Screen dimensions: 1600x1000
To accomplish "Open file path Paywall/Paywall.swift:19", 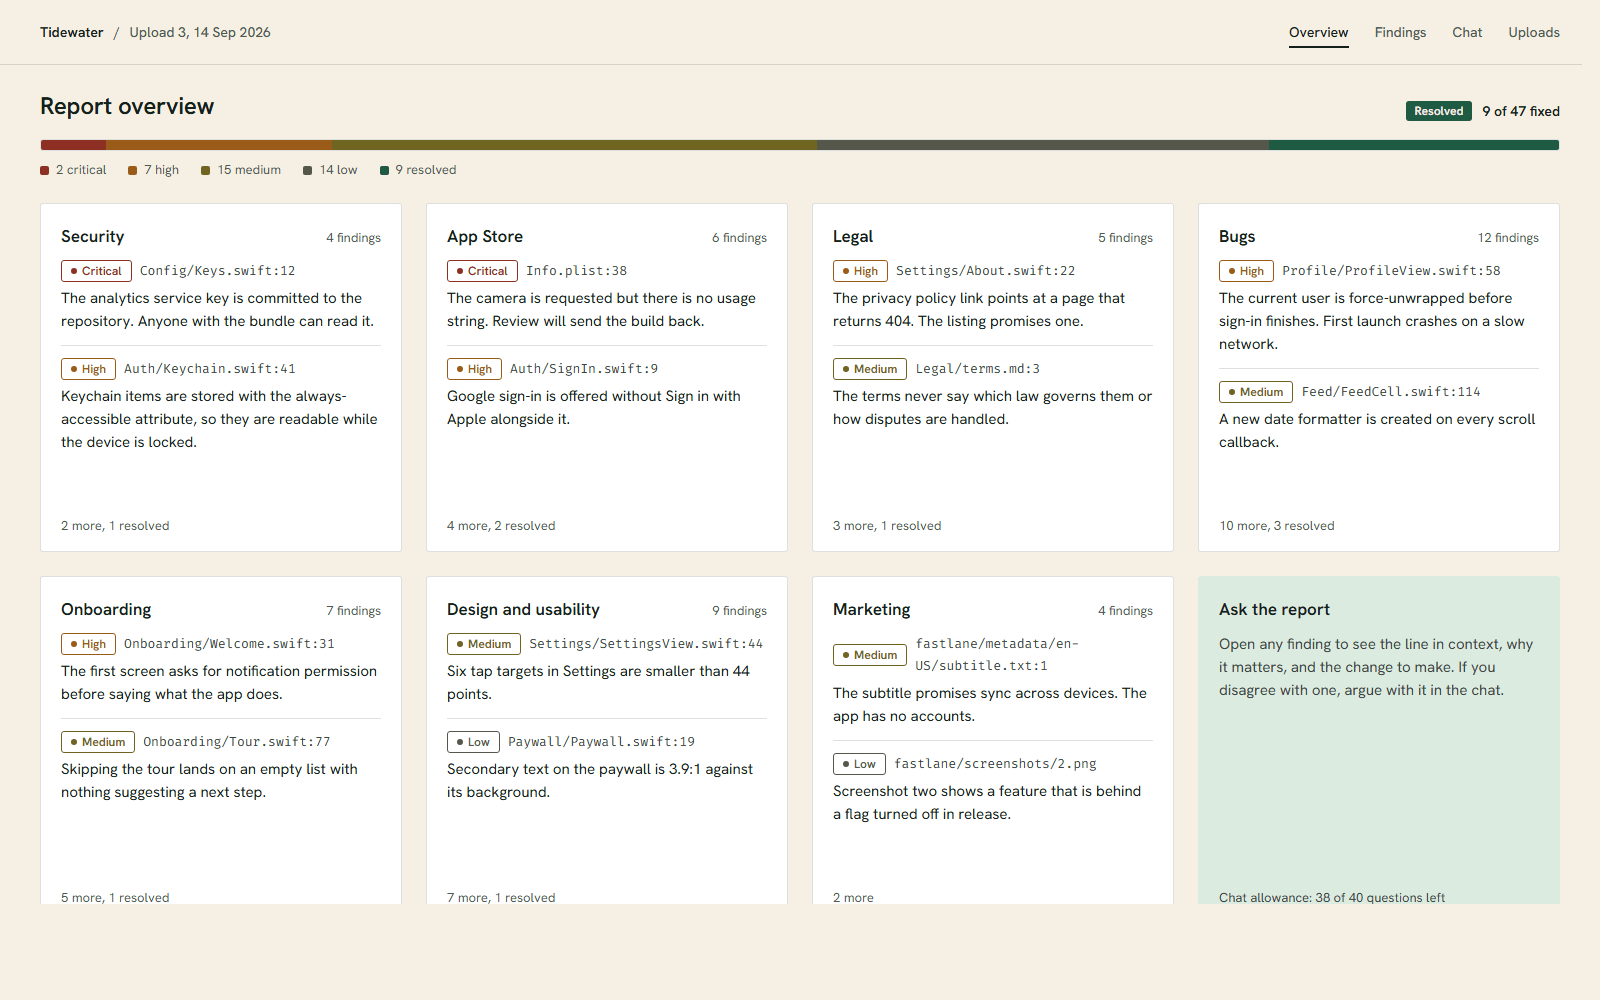I will [601, 742].
